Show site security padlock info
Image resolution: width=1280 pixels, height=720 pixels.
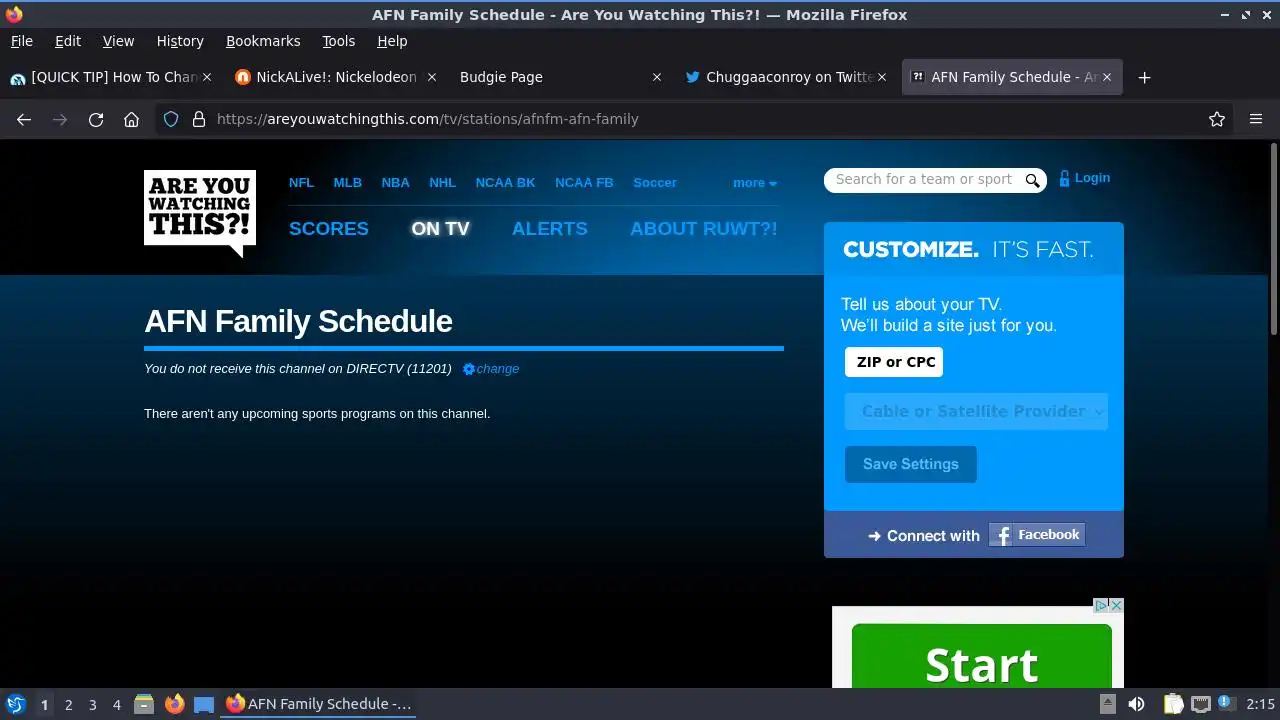(199, 119)
